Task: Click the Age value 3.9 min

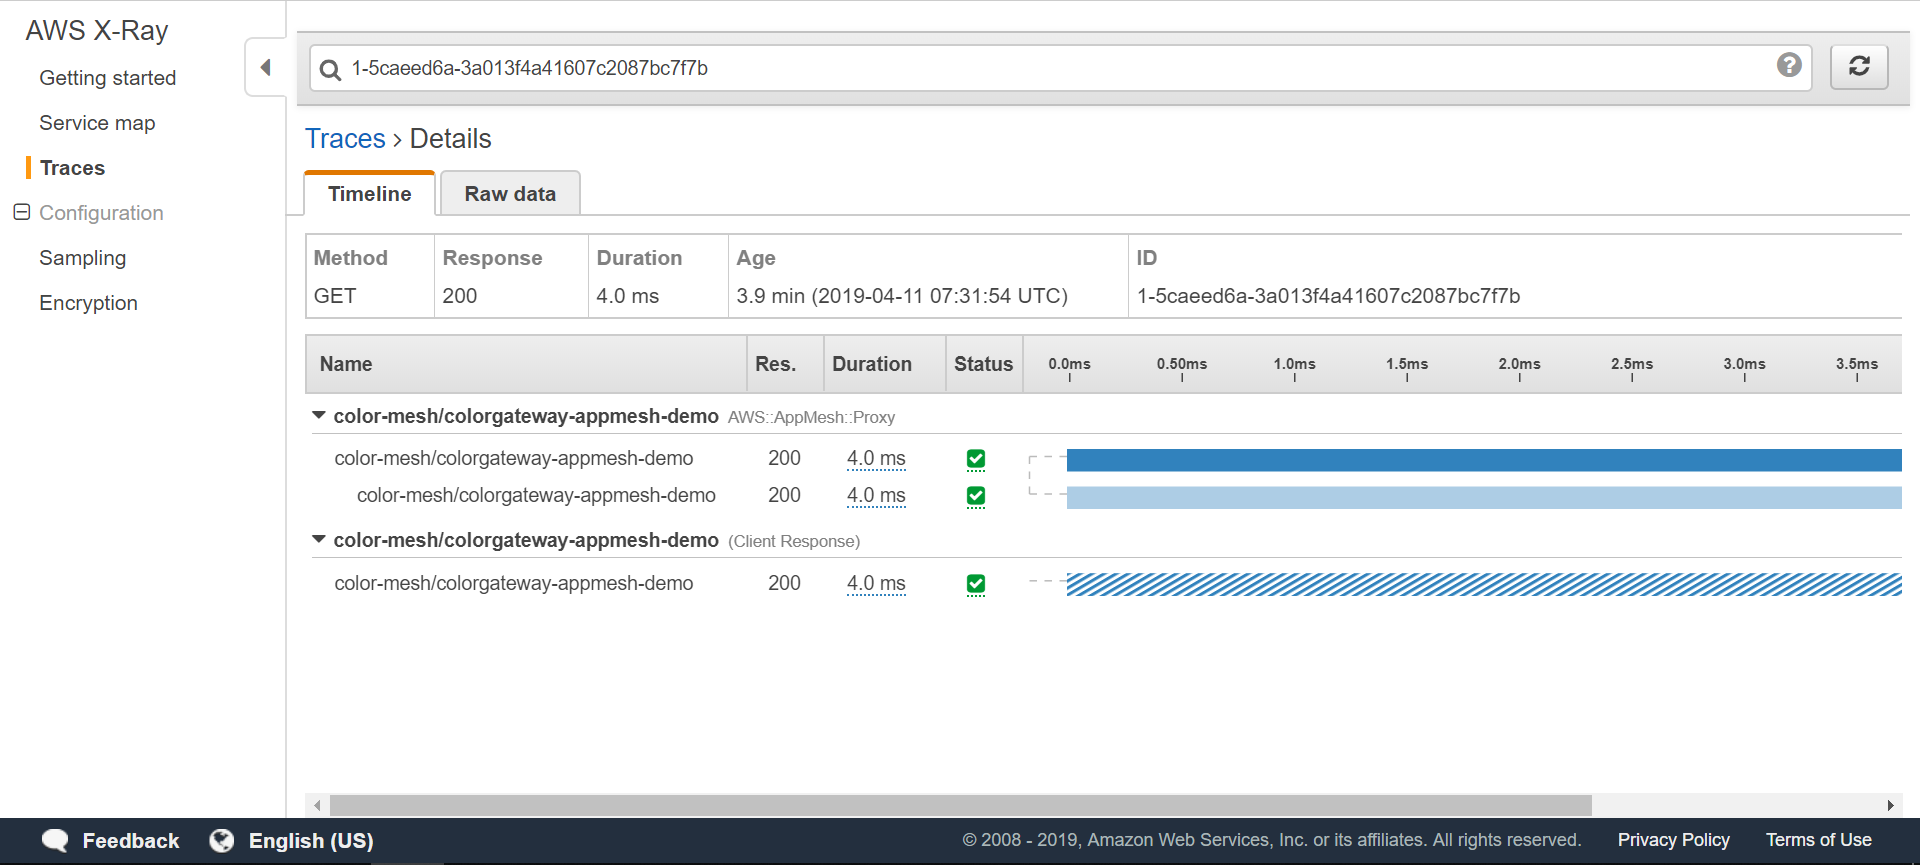Action: (902, 296)
